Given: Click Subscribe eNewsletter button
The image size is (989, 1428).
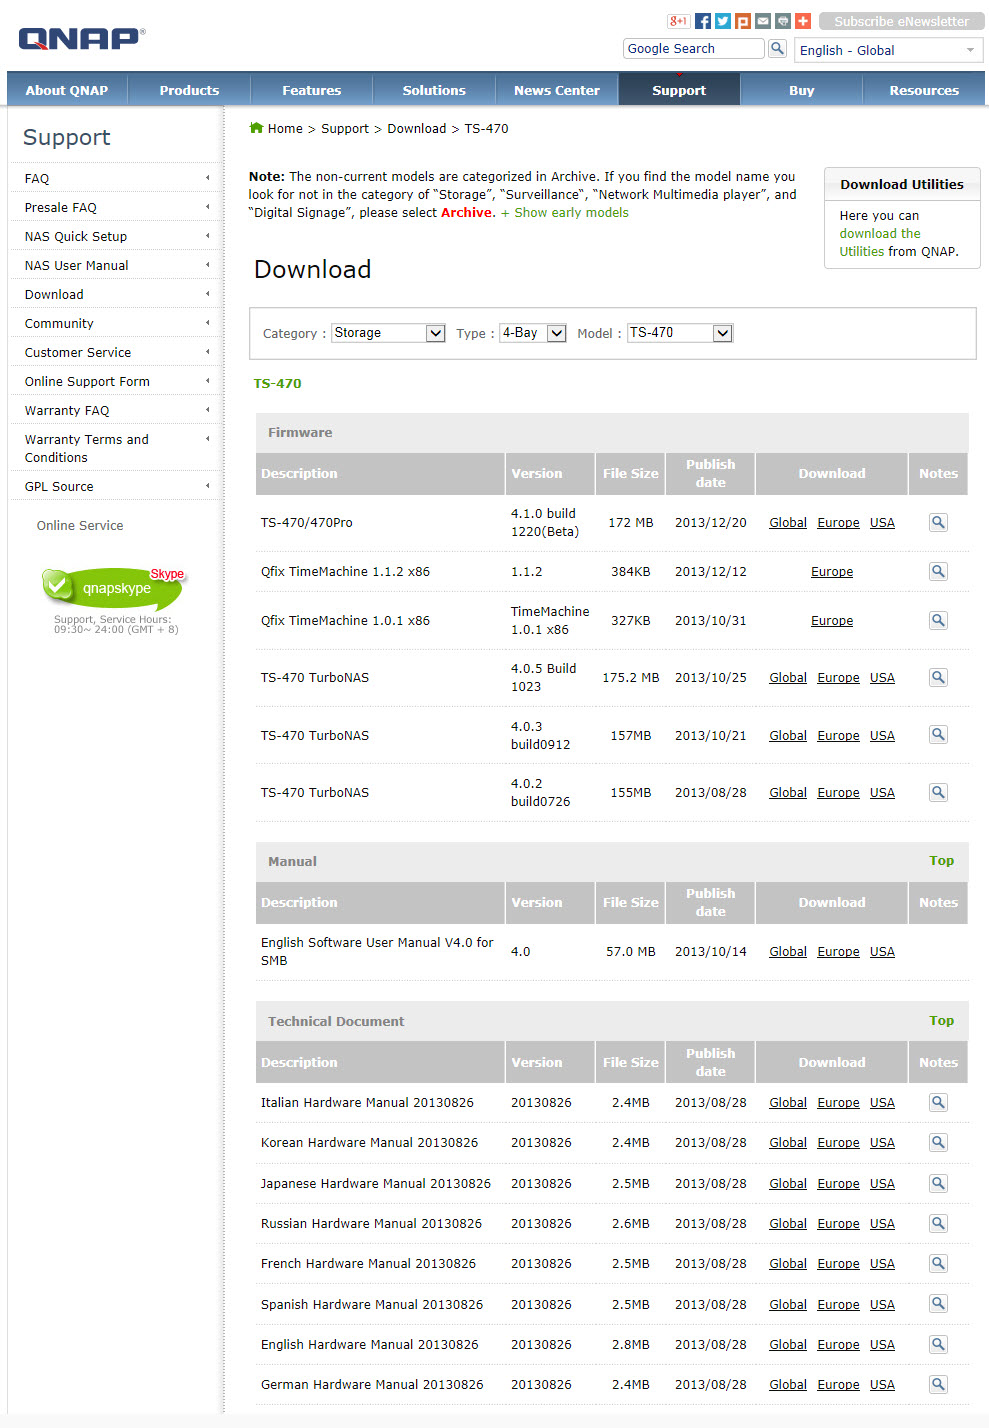Looking at the screenshot, I should [x=901, y=21].
